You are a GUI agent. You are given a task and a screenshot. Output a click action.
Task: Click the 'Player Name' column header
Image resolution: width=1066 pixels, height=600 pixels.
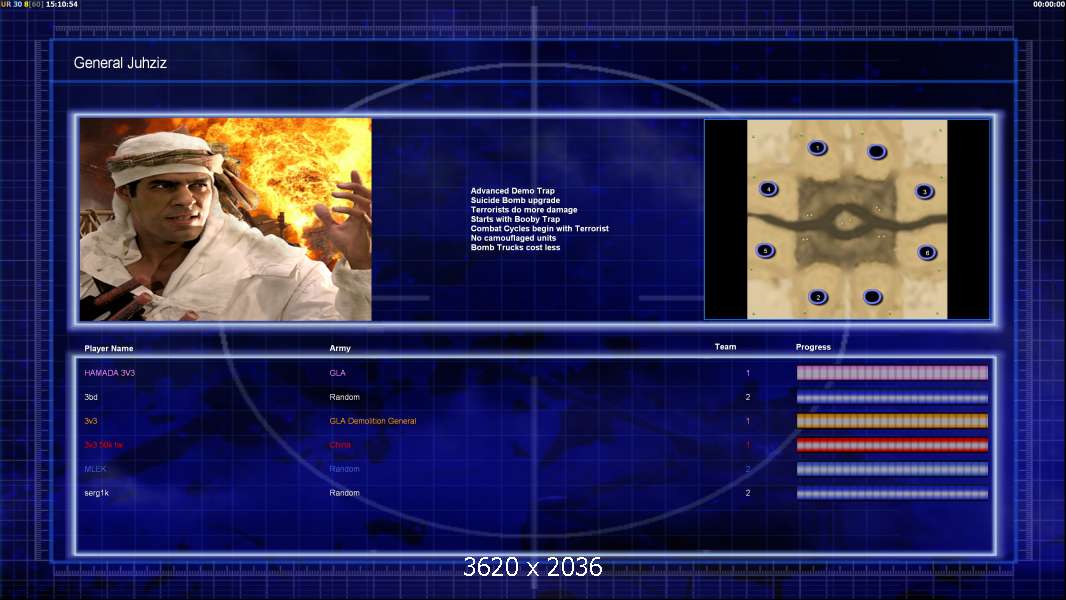109,349
